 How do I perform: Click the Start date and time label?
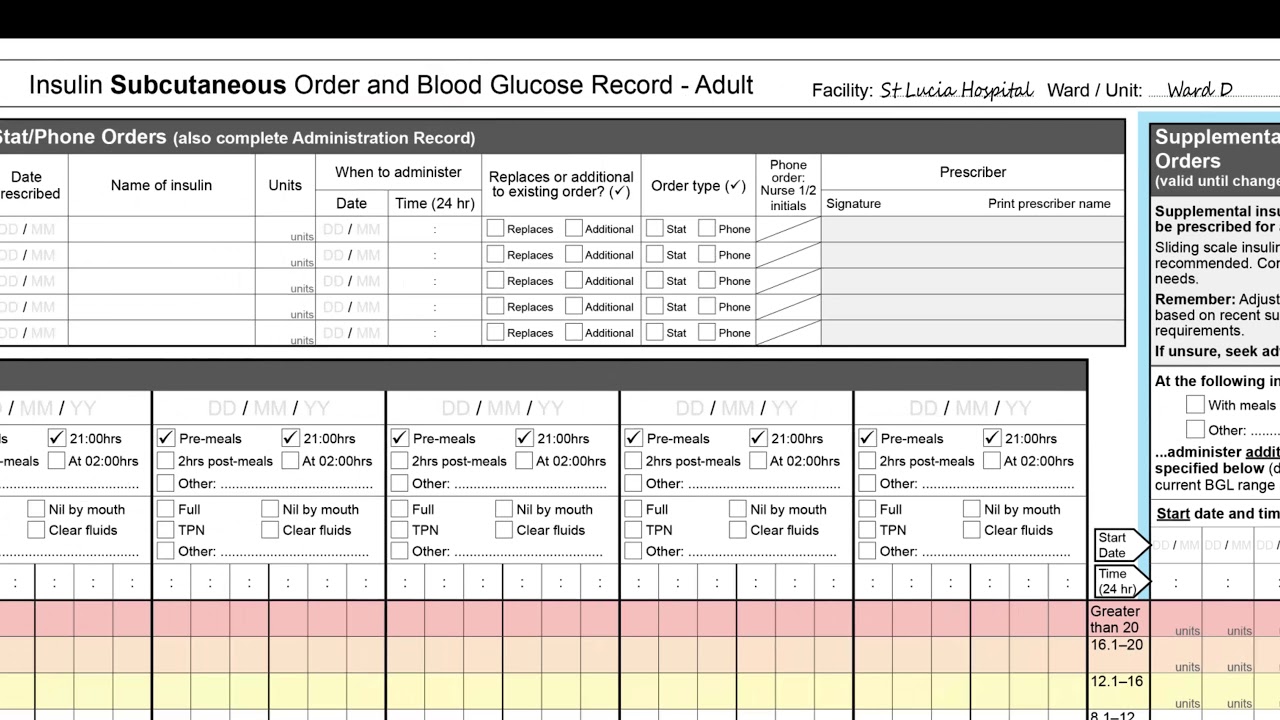1218,513
